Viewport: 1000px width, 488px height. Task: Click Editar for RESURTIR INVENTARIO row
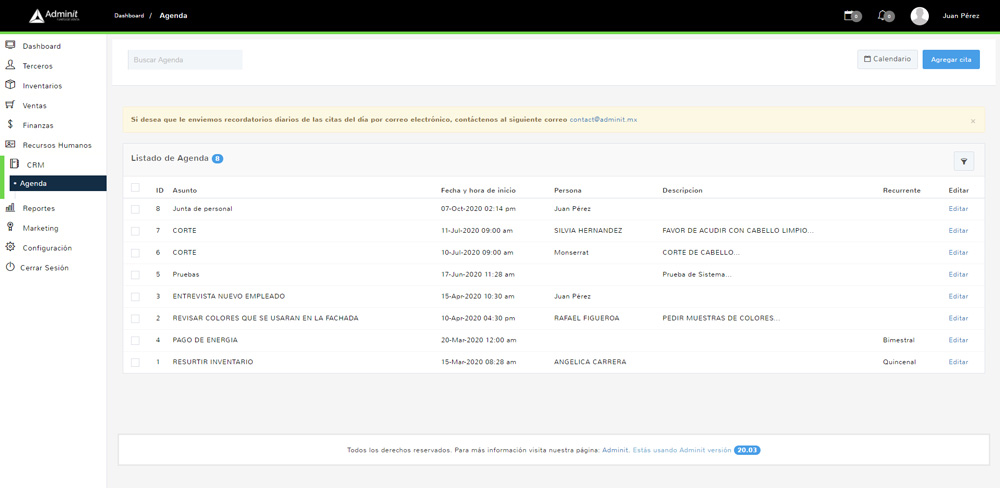[x=958, y=362]
